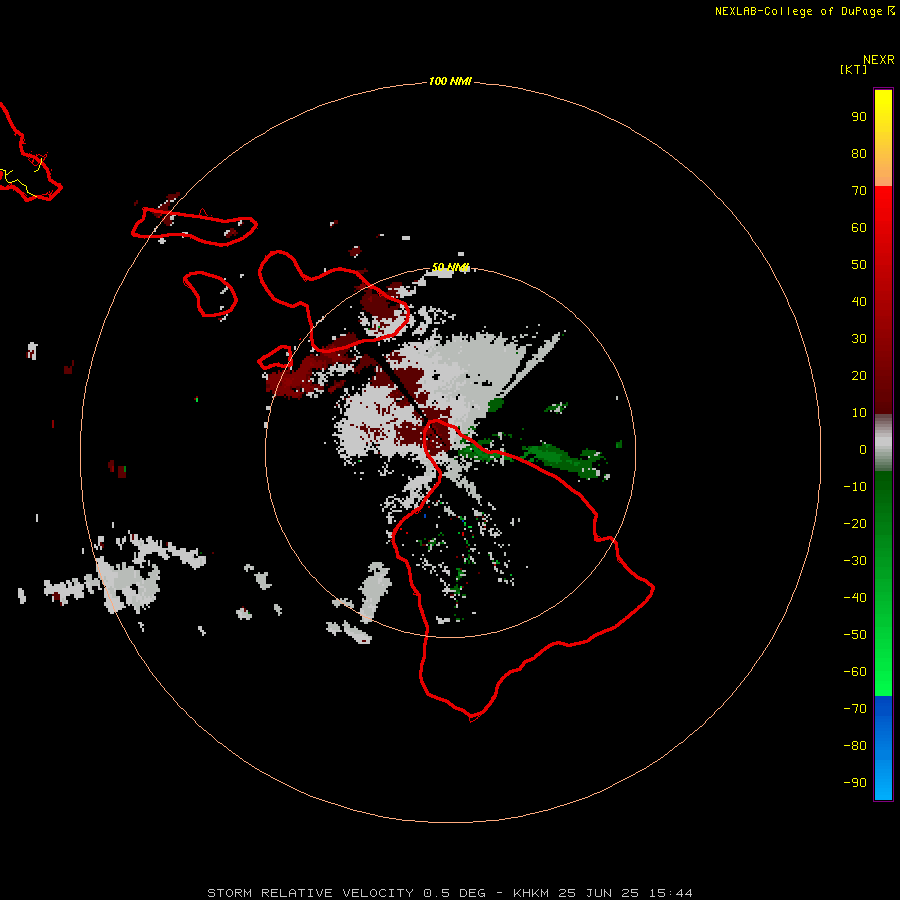Viewport: 900px width, 900px height.
Task: Click the -90 scale label
Action: [855, 783]
